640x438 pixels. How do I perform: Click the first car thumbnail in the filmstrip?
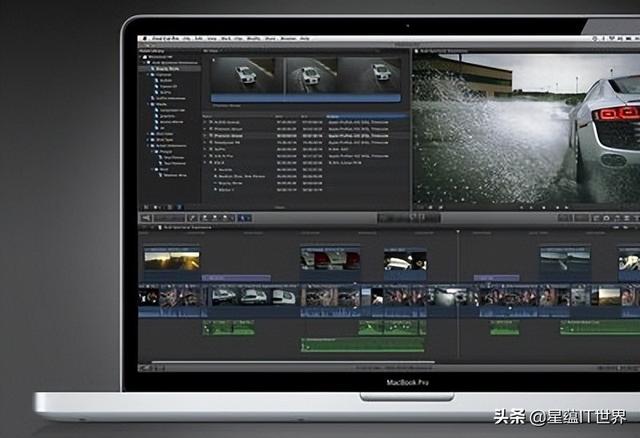[247, 75]
